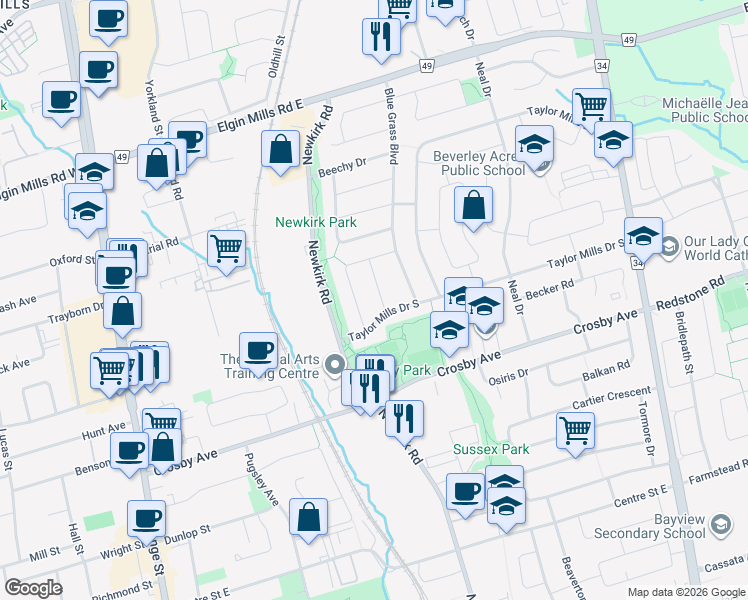The width and height of the screenshot is (748, 600).
Task: Click the Martial Arts Training Centre pin
Action: click(x=335, y=365)
